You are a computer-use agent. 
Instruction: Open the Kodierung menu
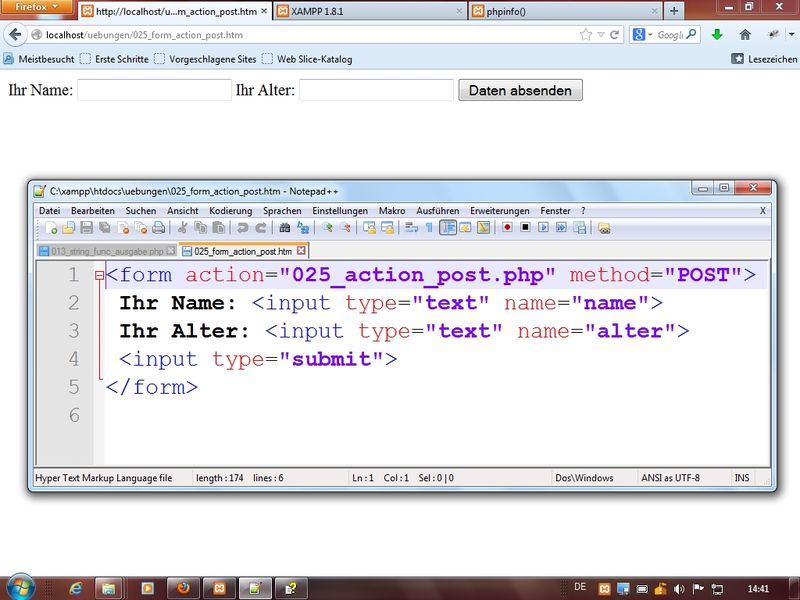pos(230,211)
